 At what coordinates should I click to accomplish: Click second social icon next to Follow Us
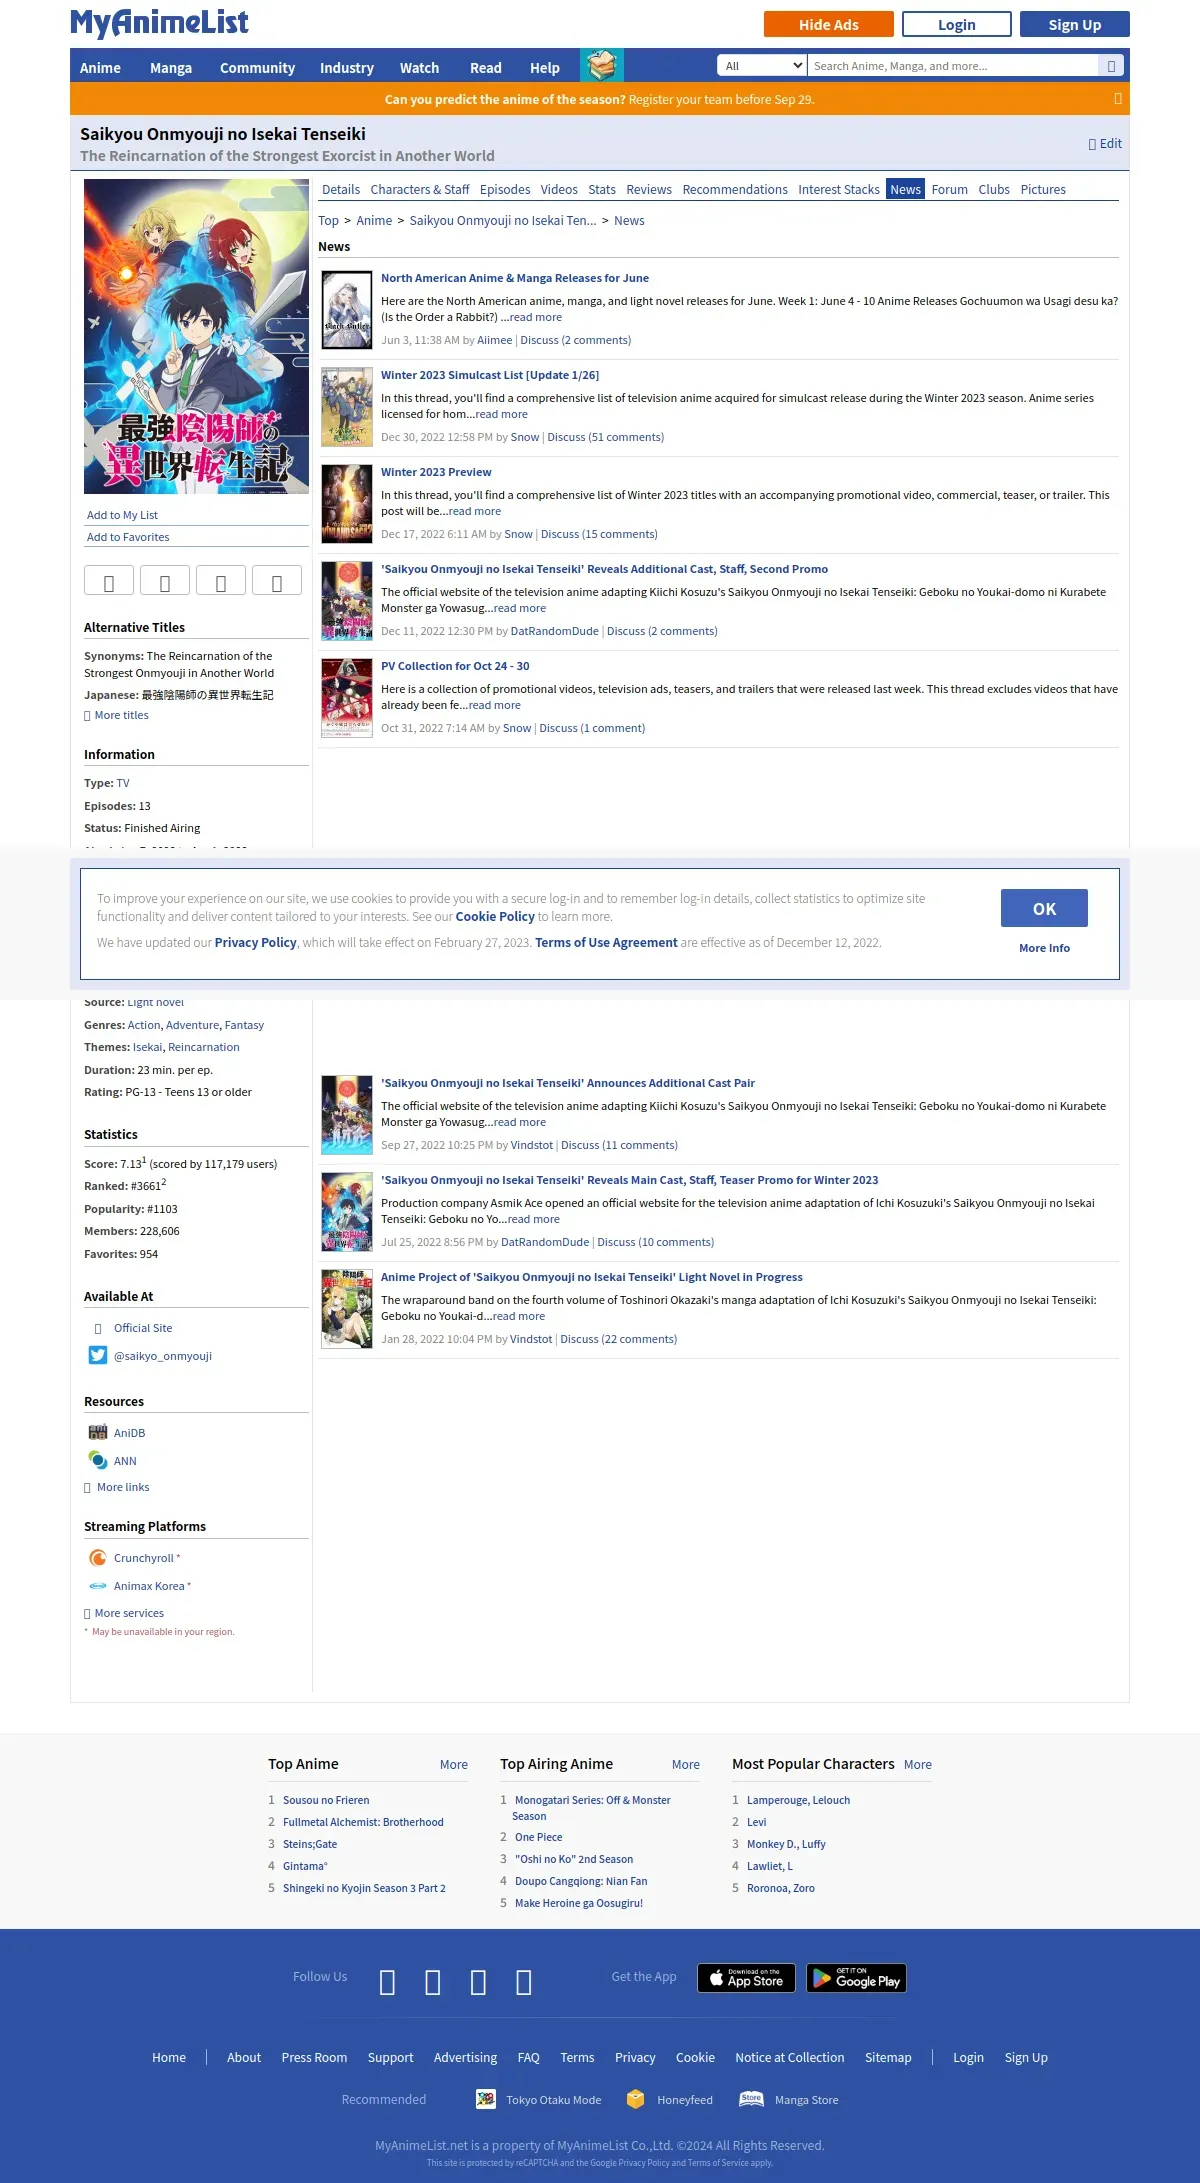pyautogui.click(x=433, y=1982)
